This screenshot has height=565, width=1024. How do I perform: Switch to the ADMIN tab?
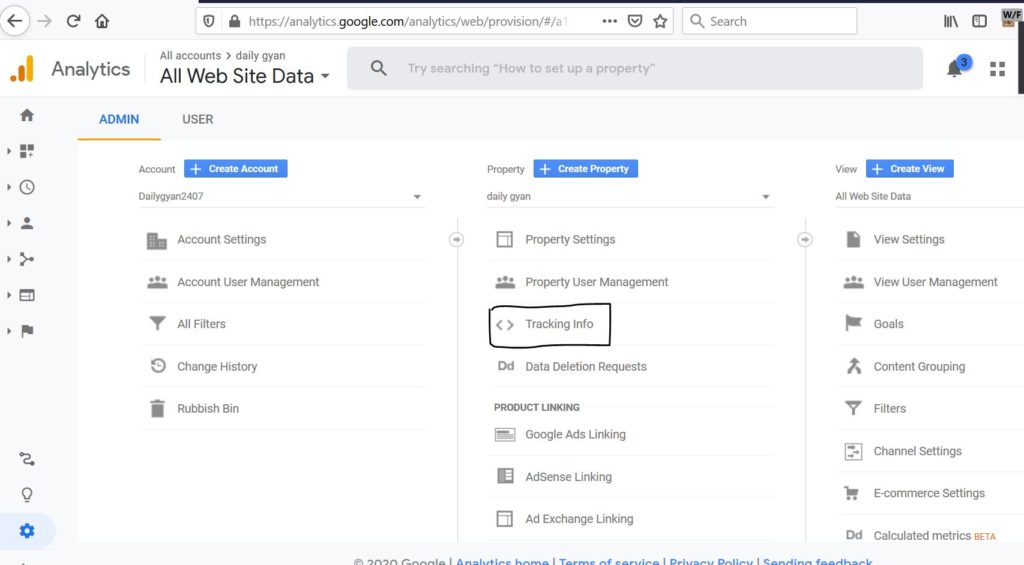coord(119,120)
